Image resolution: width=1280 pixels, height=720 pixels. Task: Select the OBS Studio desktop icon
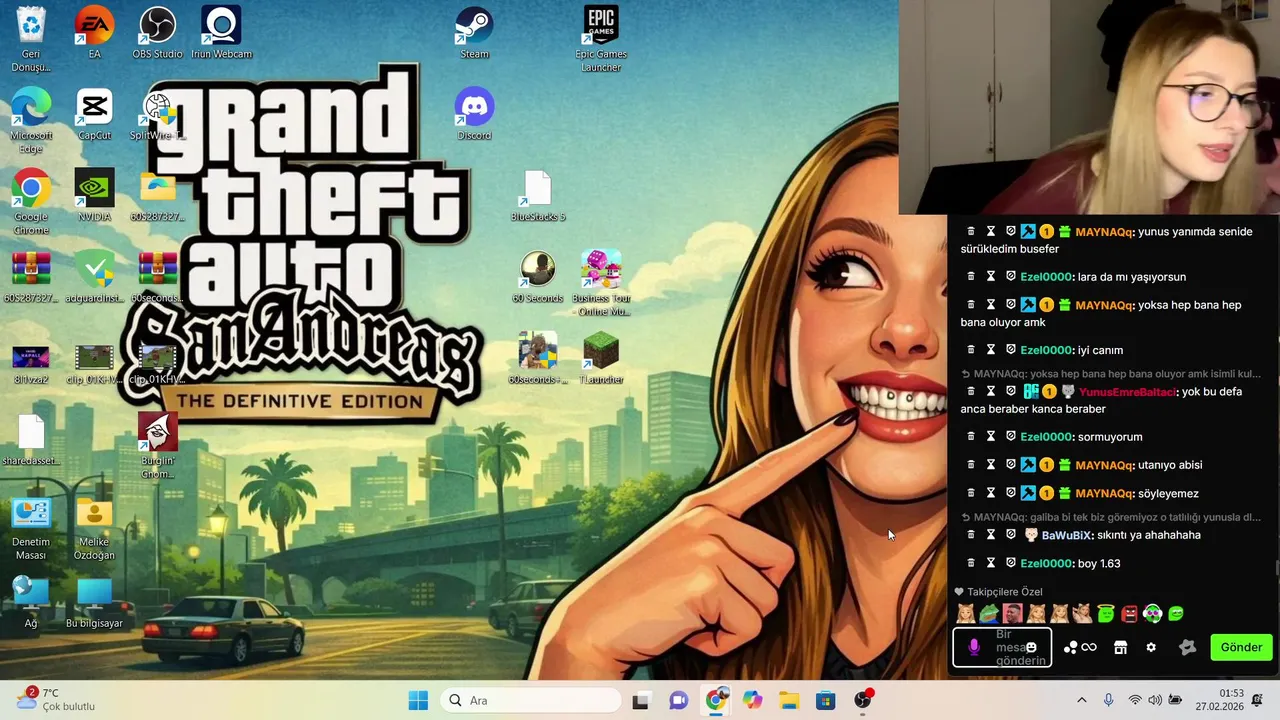coord(157,33)
